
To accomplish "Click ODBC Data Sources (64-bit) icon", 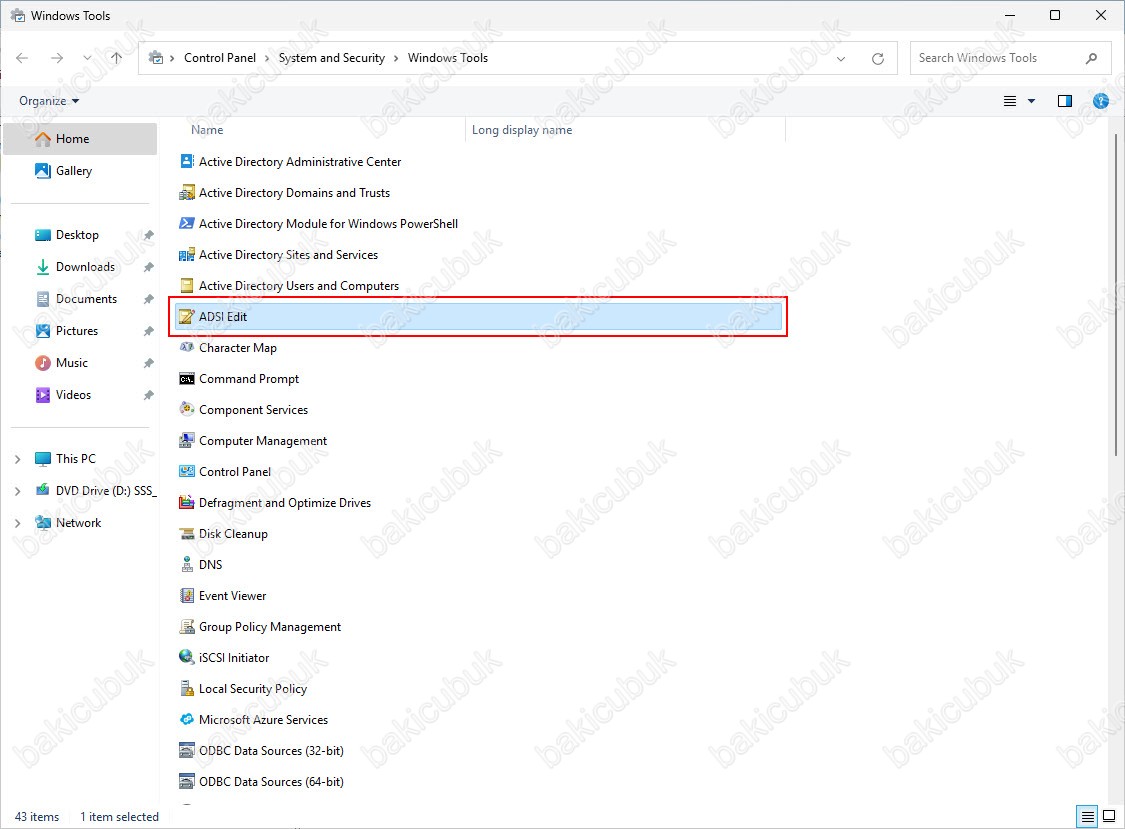I will 187,781.
